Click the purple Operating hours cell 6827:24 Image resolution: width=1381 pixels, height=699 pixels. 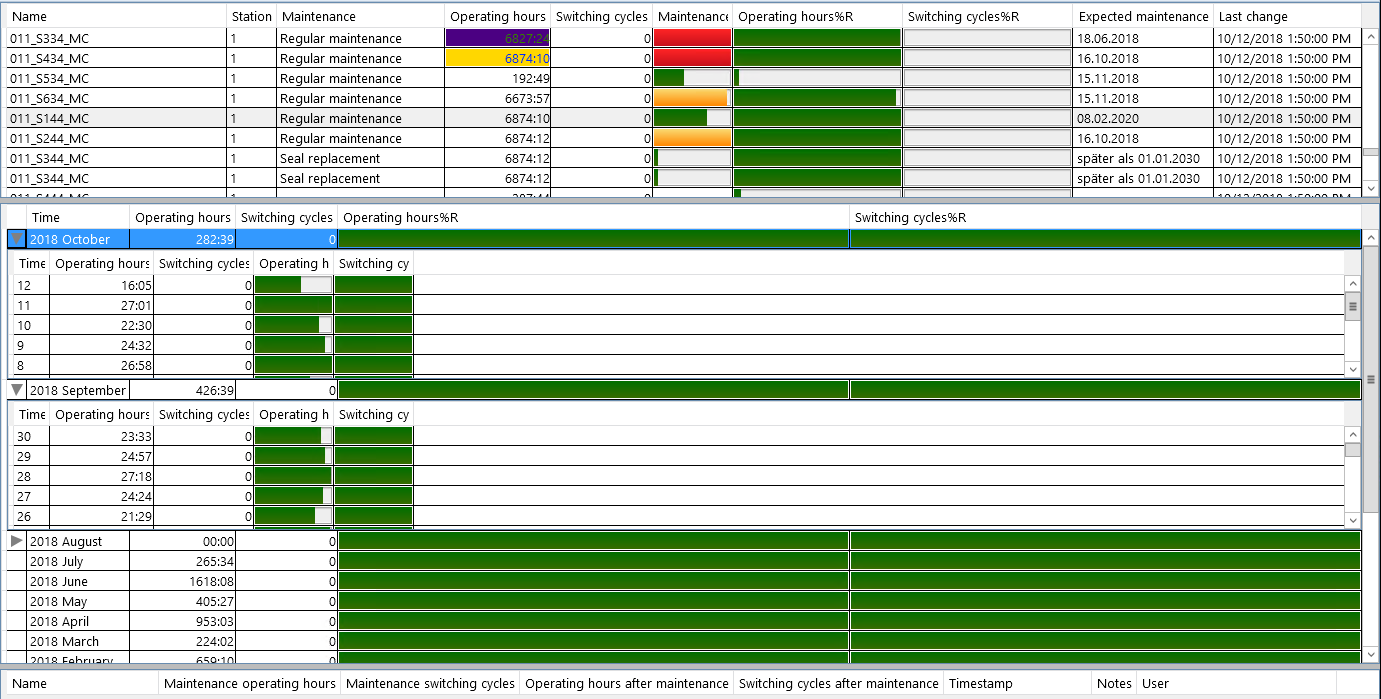pyautogui.click(x=498, y=38)
